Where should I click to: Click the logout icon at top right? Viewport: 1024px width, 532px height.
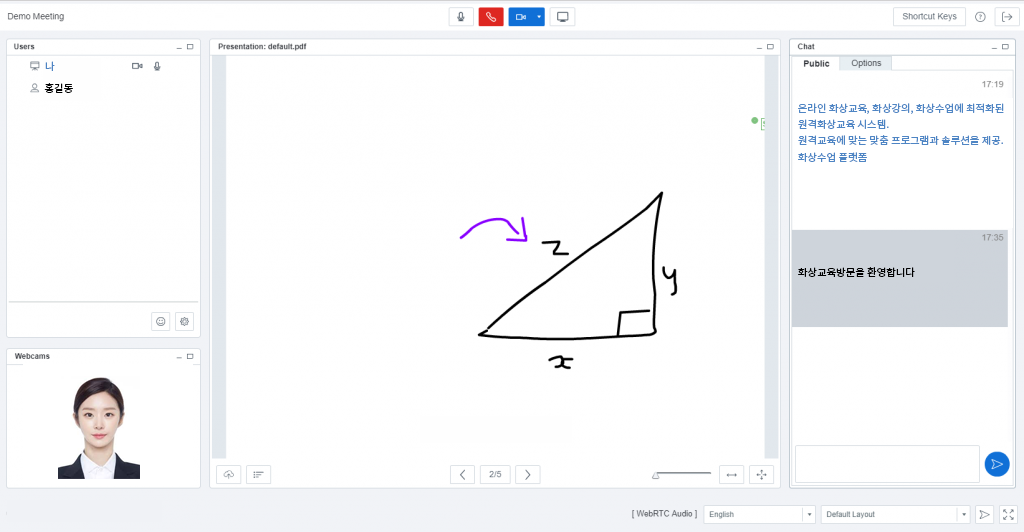point(1005,17)
